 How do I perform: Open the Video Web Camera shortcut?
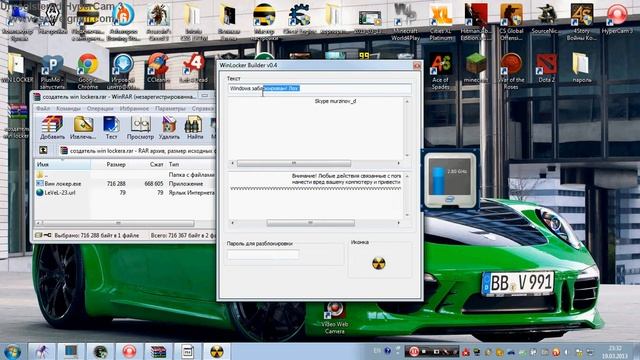pos(335,318)
